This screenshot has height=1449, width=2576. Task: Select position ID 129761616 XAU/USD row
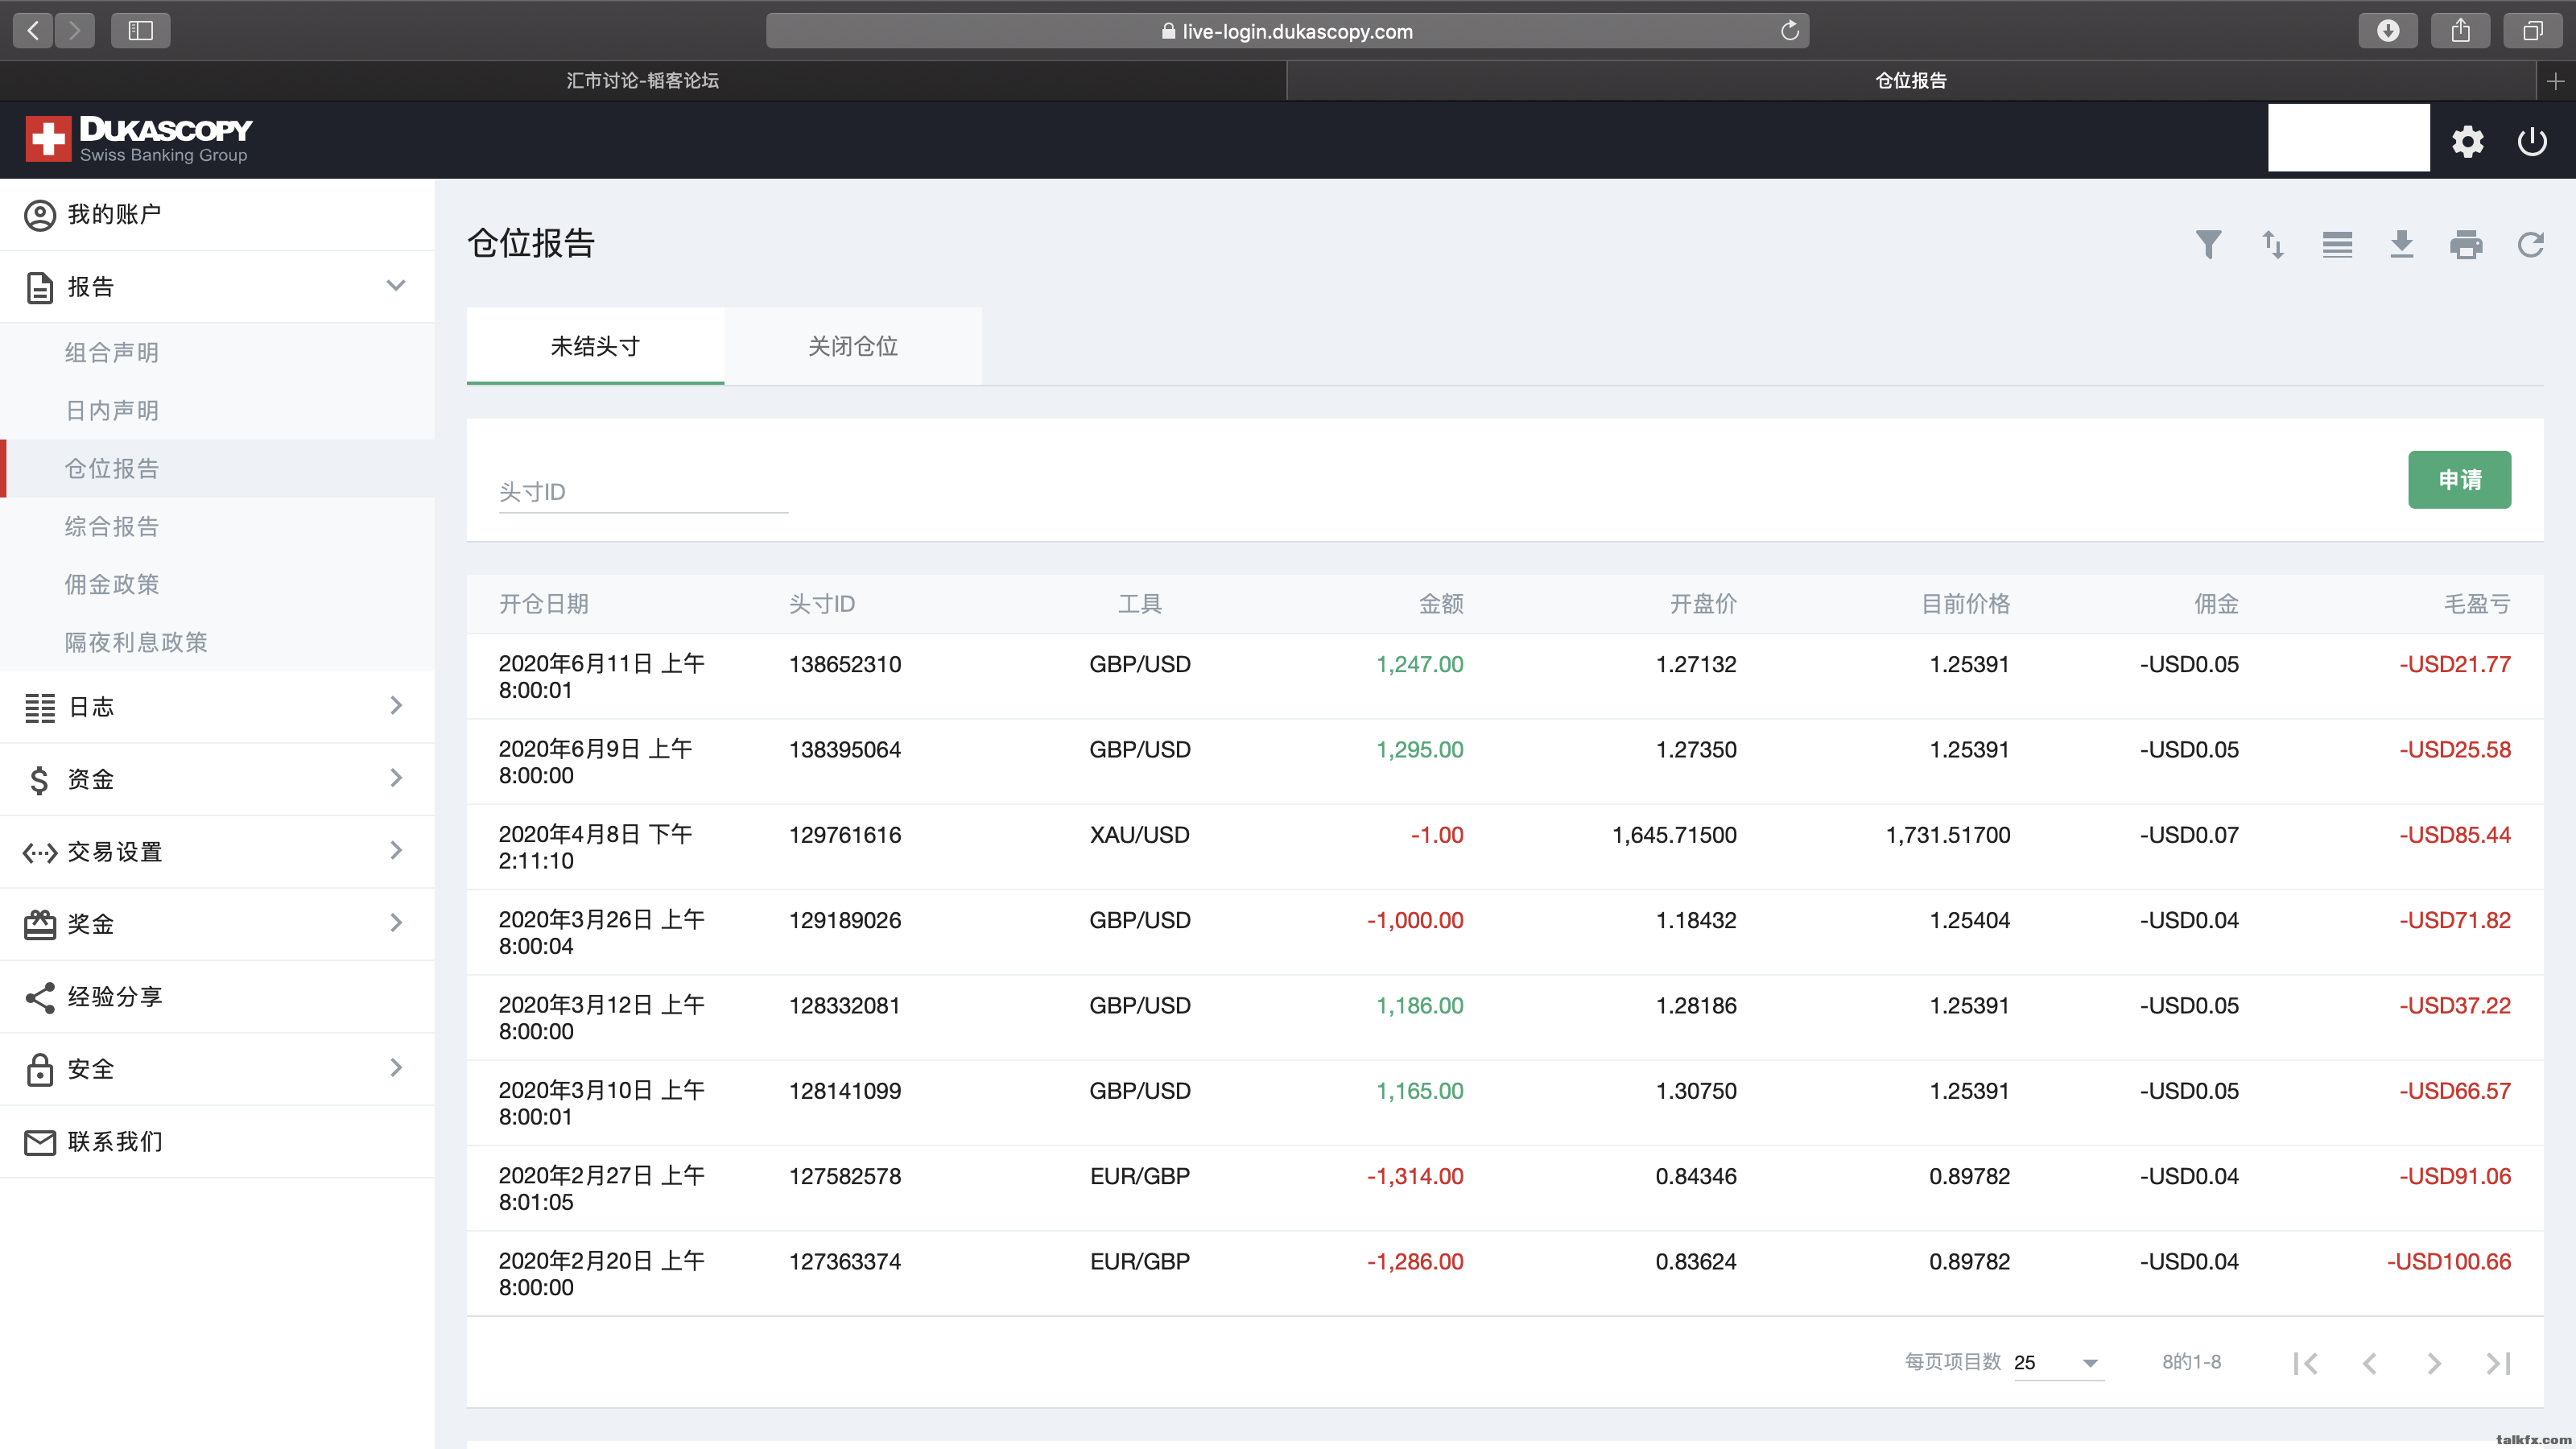(x=845, y=835)
